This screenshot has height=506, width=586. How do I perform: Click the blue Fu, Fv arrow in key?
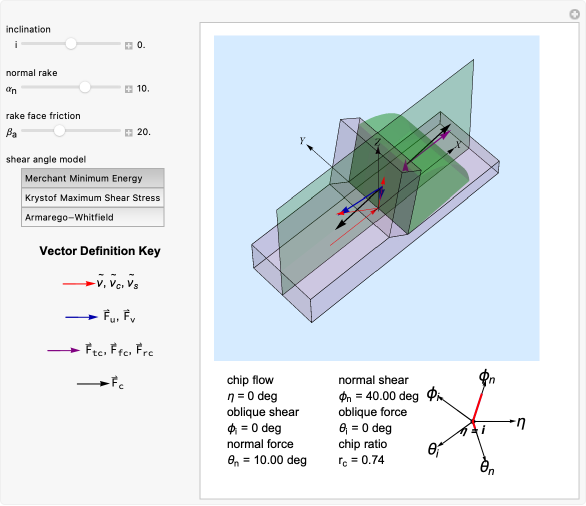coord(81,317)
